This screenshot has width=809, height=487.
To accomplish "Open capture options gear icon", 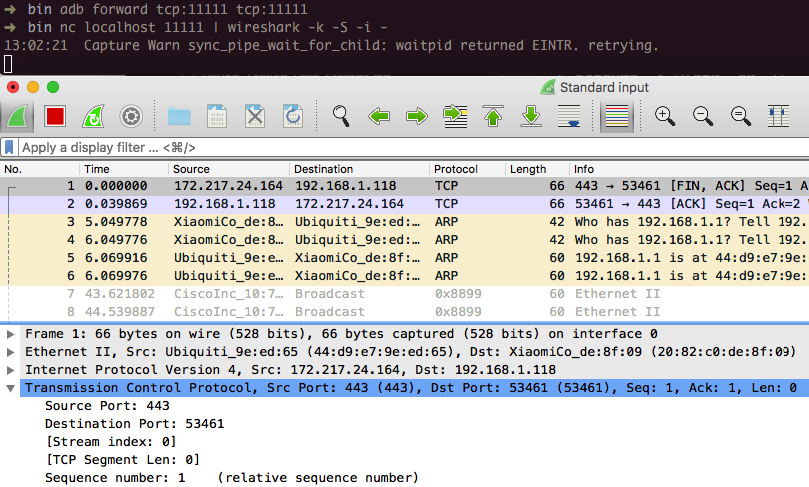I will (130, 116).
